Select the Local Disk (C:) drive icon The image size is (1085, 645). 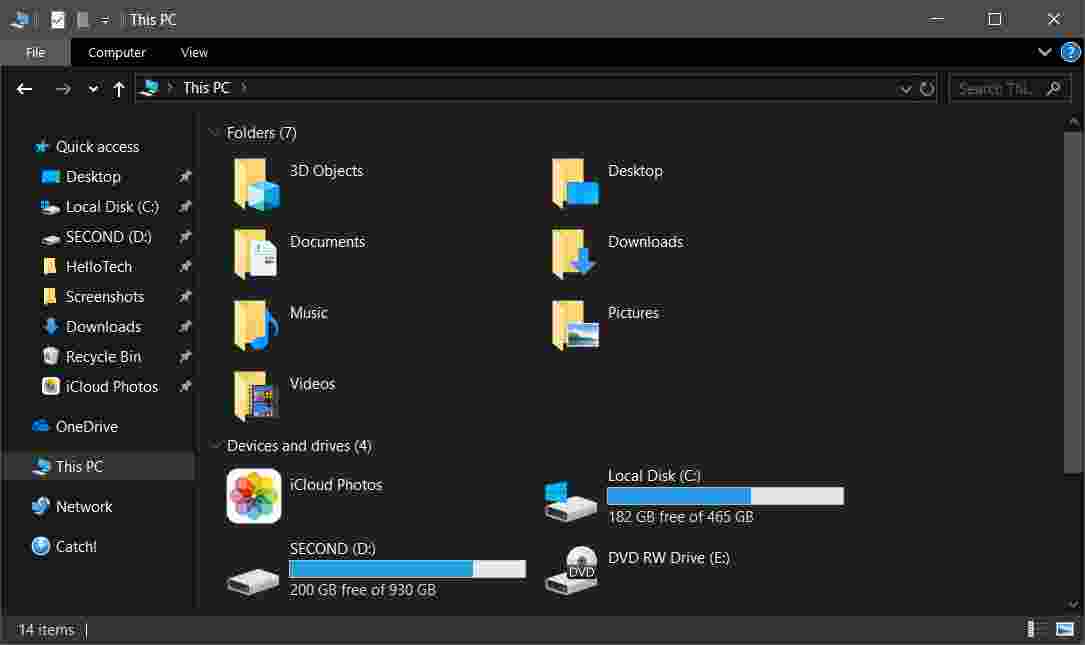pyautogui.click(x=571, y=502)
